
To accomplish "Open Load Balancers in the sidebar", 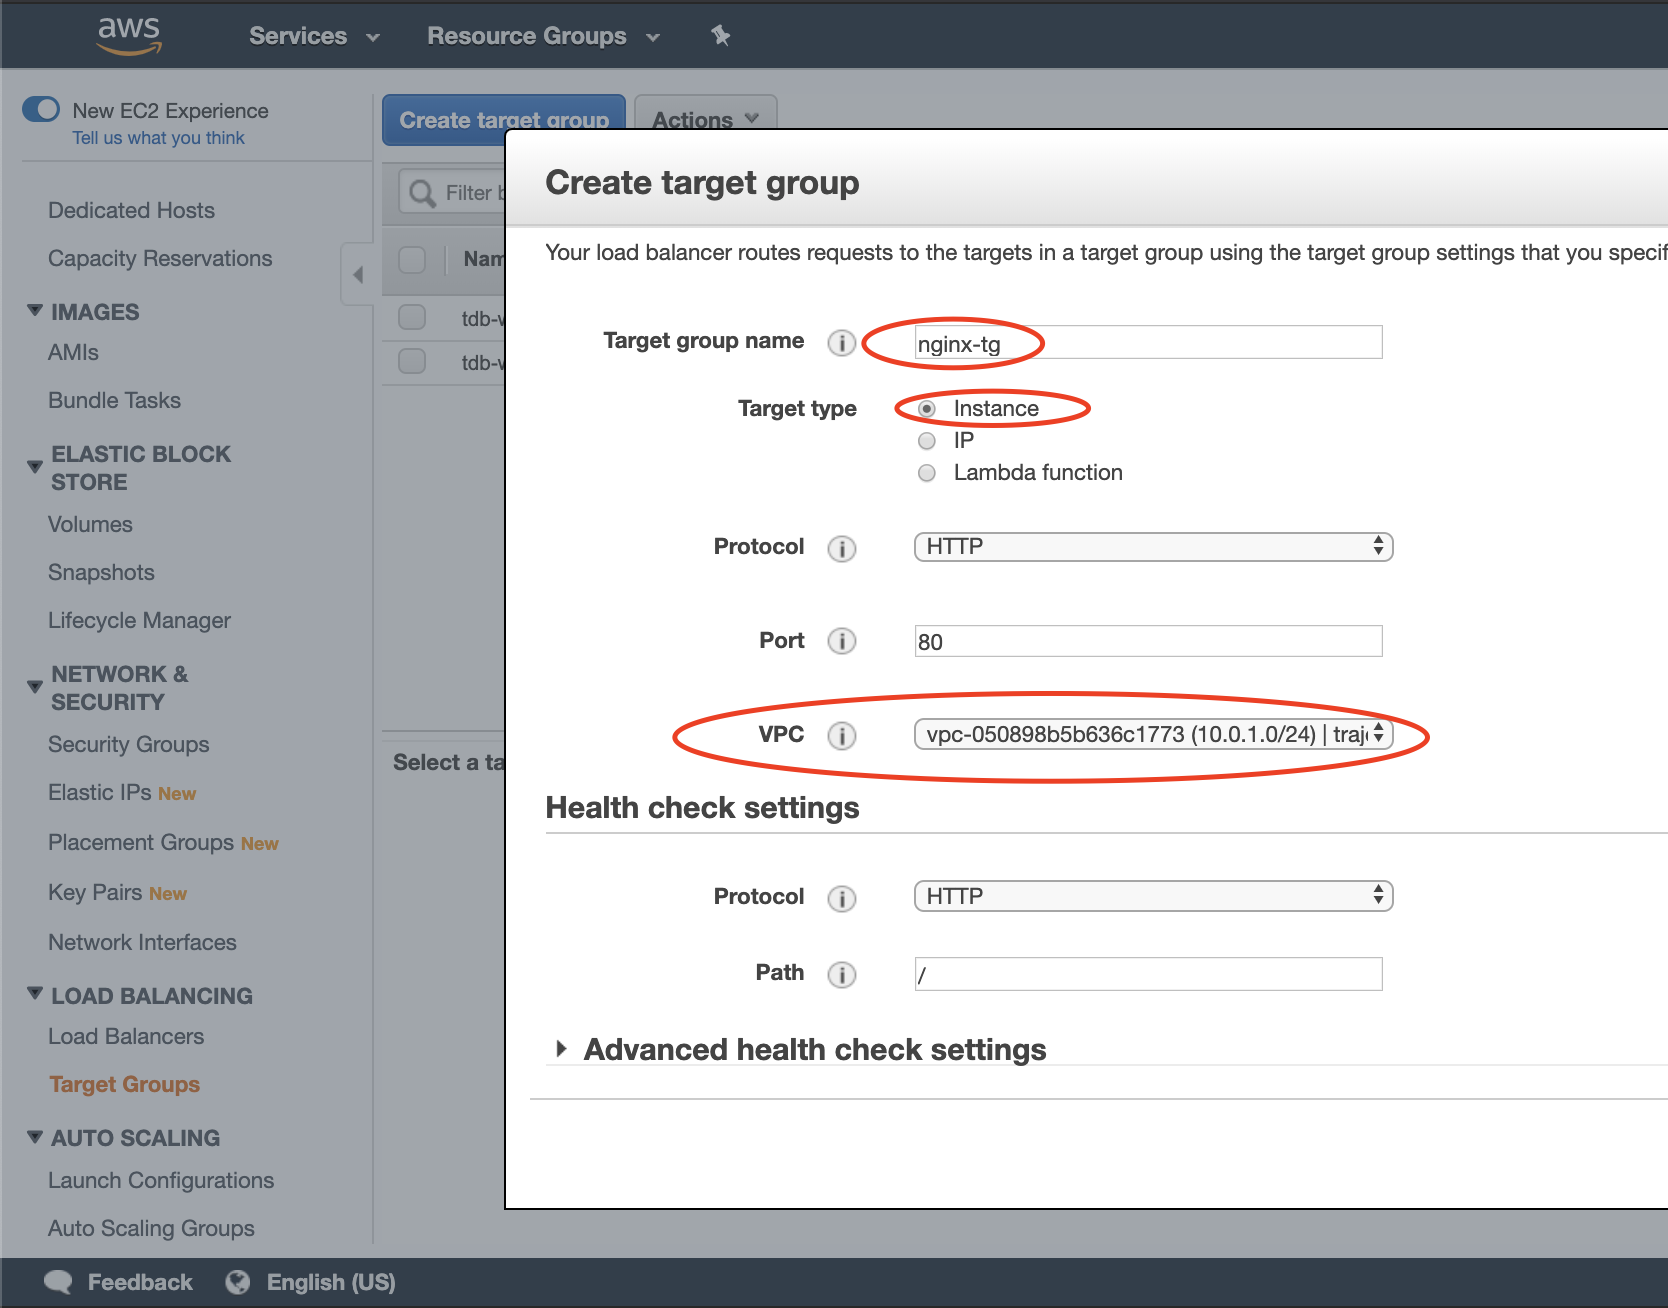I will 126,1036.
